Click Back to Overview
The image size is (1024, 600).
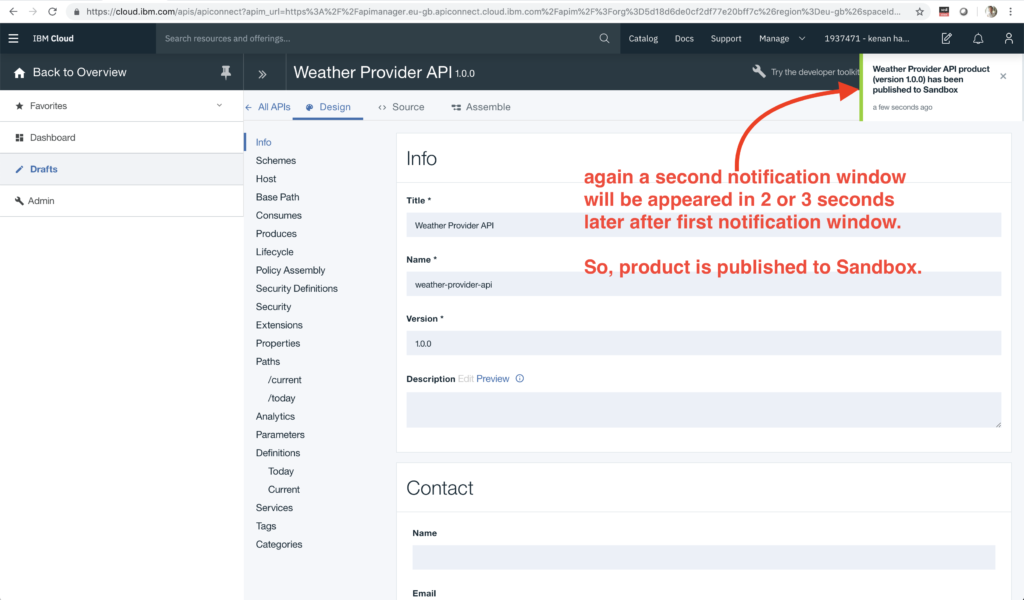[x=80, y=72]
